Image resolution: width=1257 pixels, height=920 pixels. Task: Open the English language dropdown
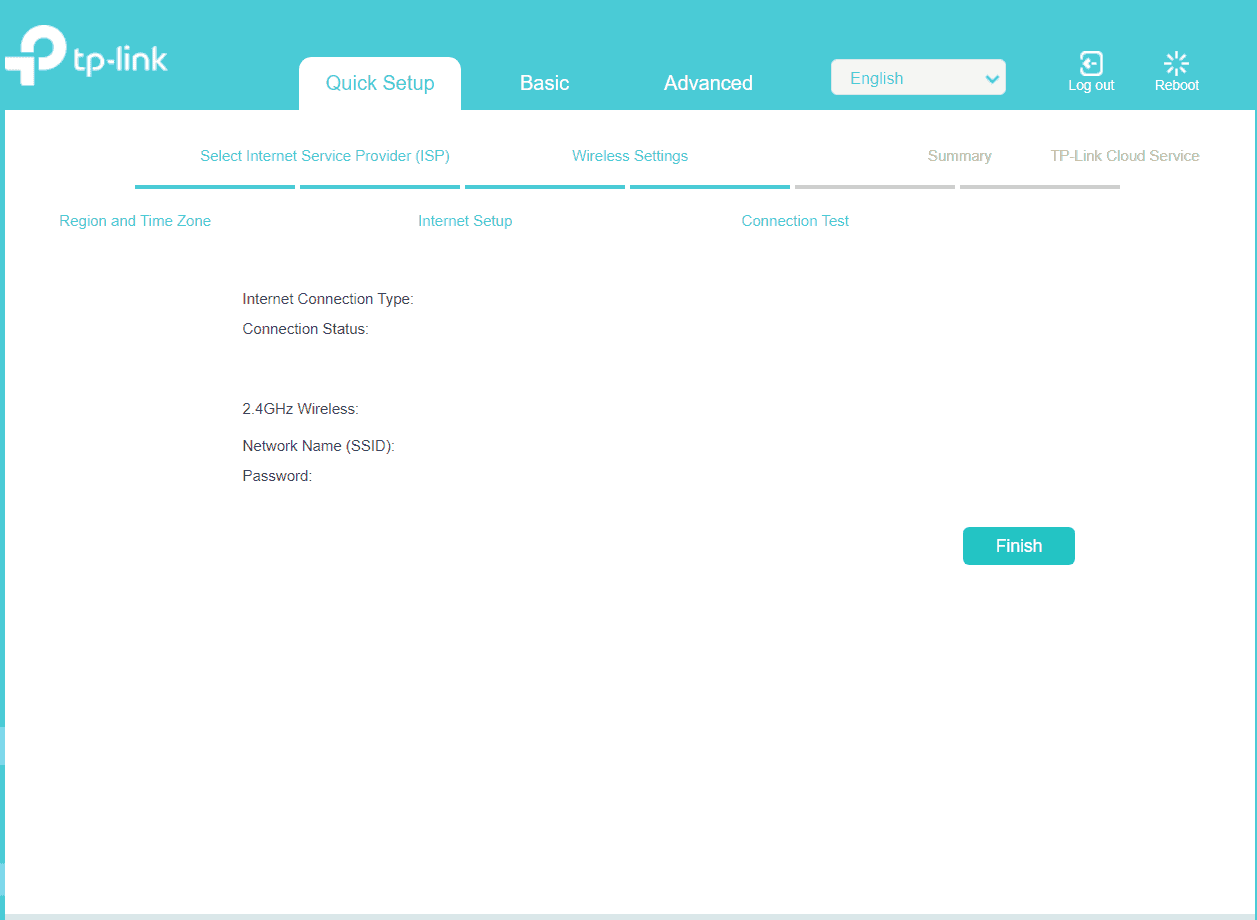905,78
